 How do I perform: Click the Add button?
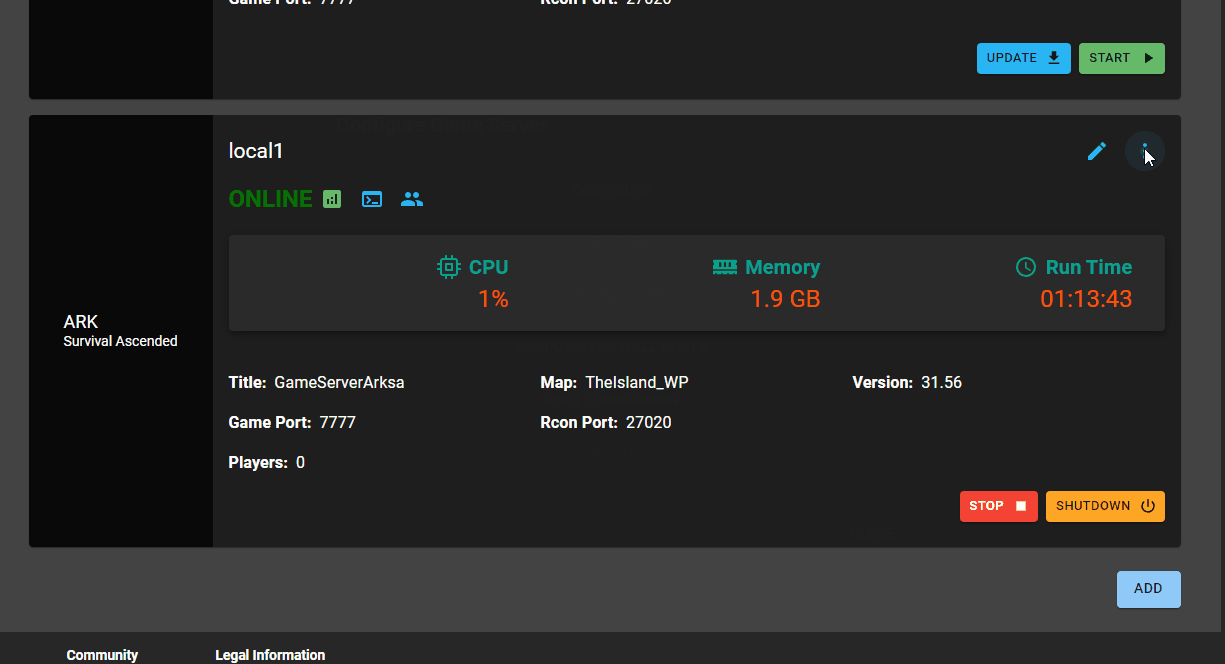point(1149,589)
